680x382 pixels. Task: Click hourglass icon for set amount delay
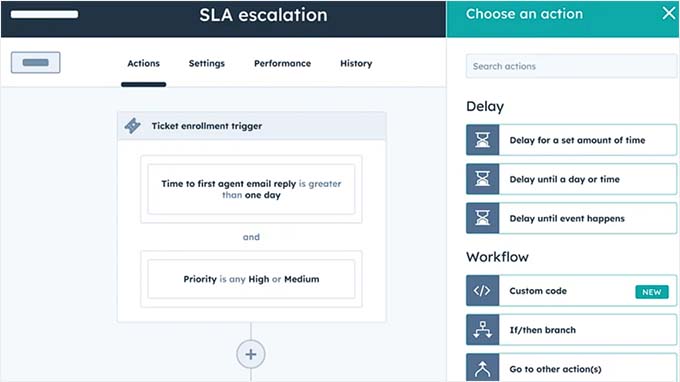pos(483,140)
